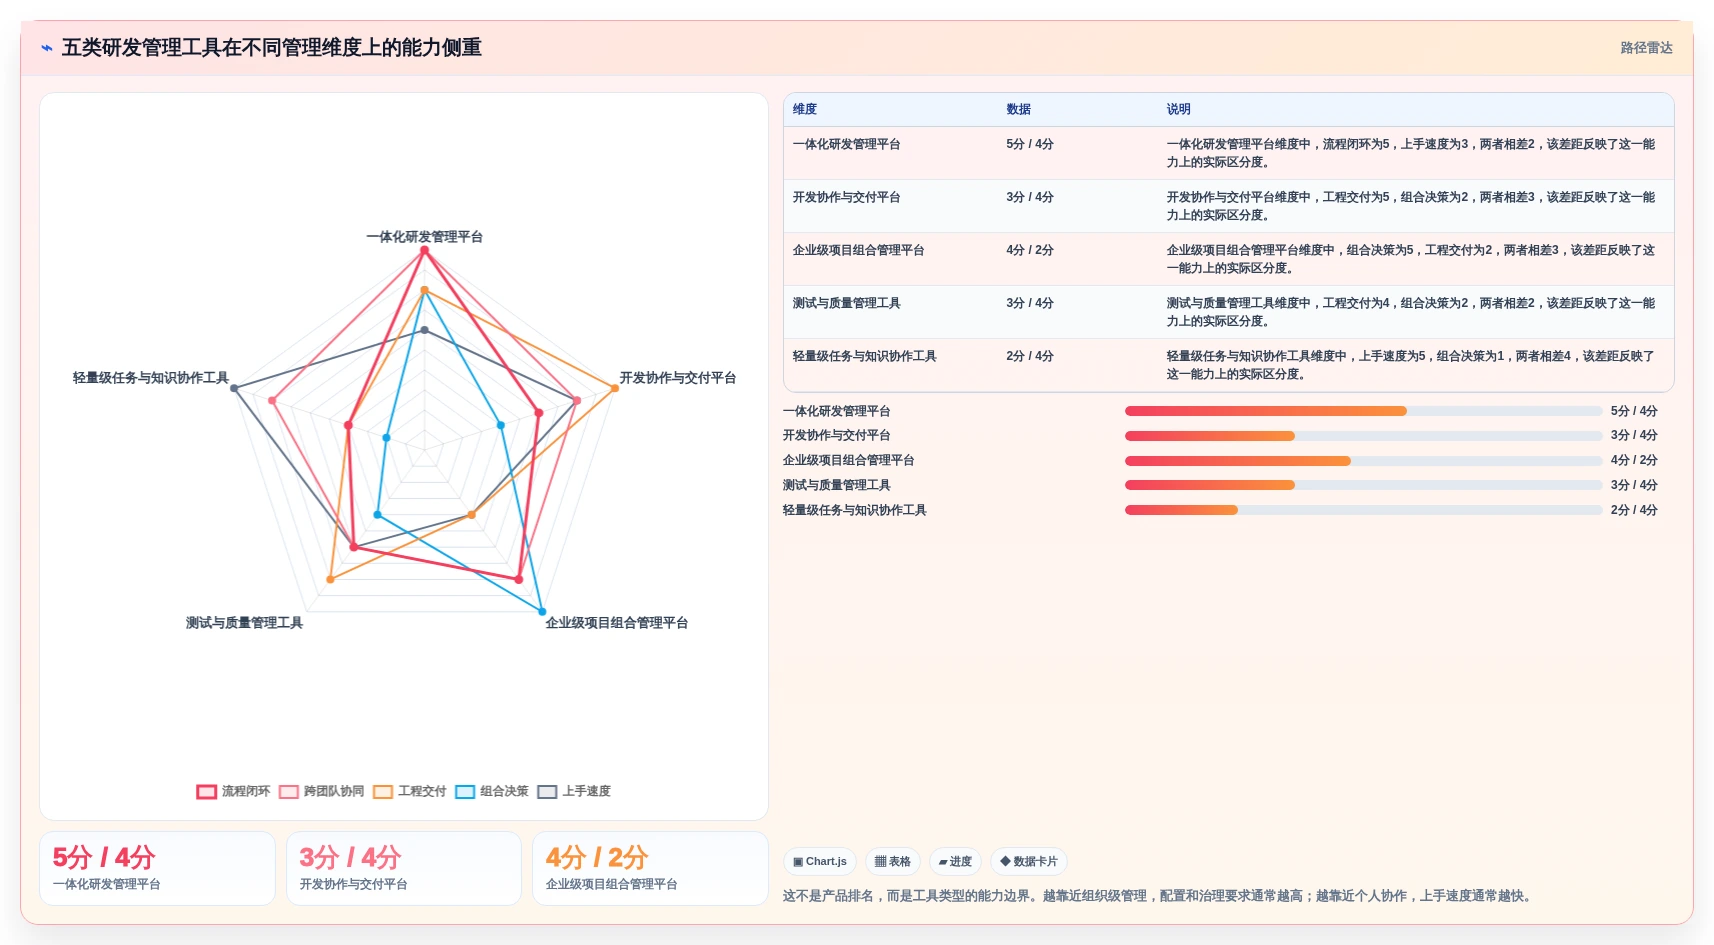Viewport: 1714px width, 945px height.
Task: Click the 开发协作与交付平台 progress bar
Action: [1363, 436]
